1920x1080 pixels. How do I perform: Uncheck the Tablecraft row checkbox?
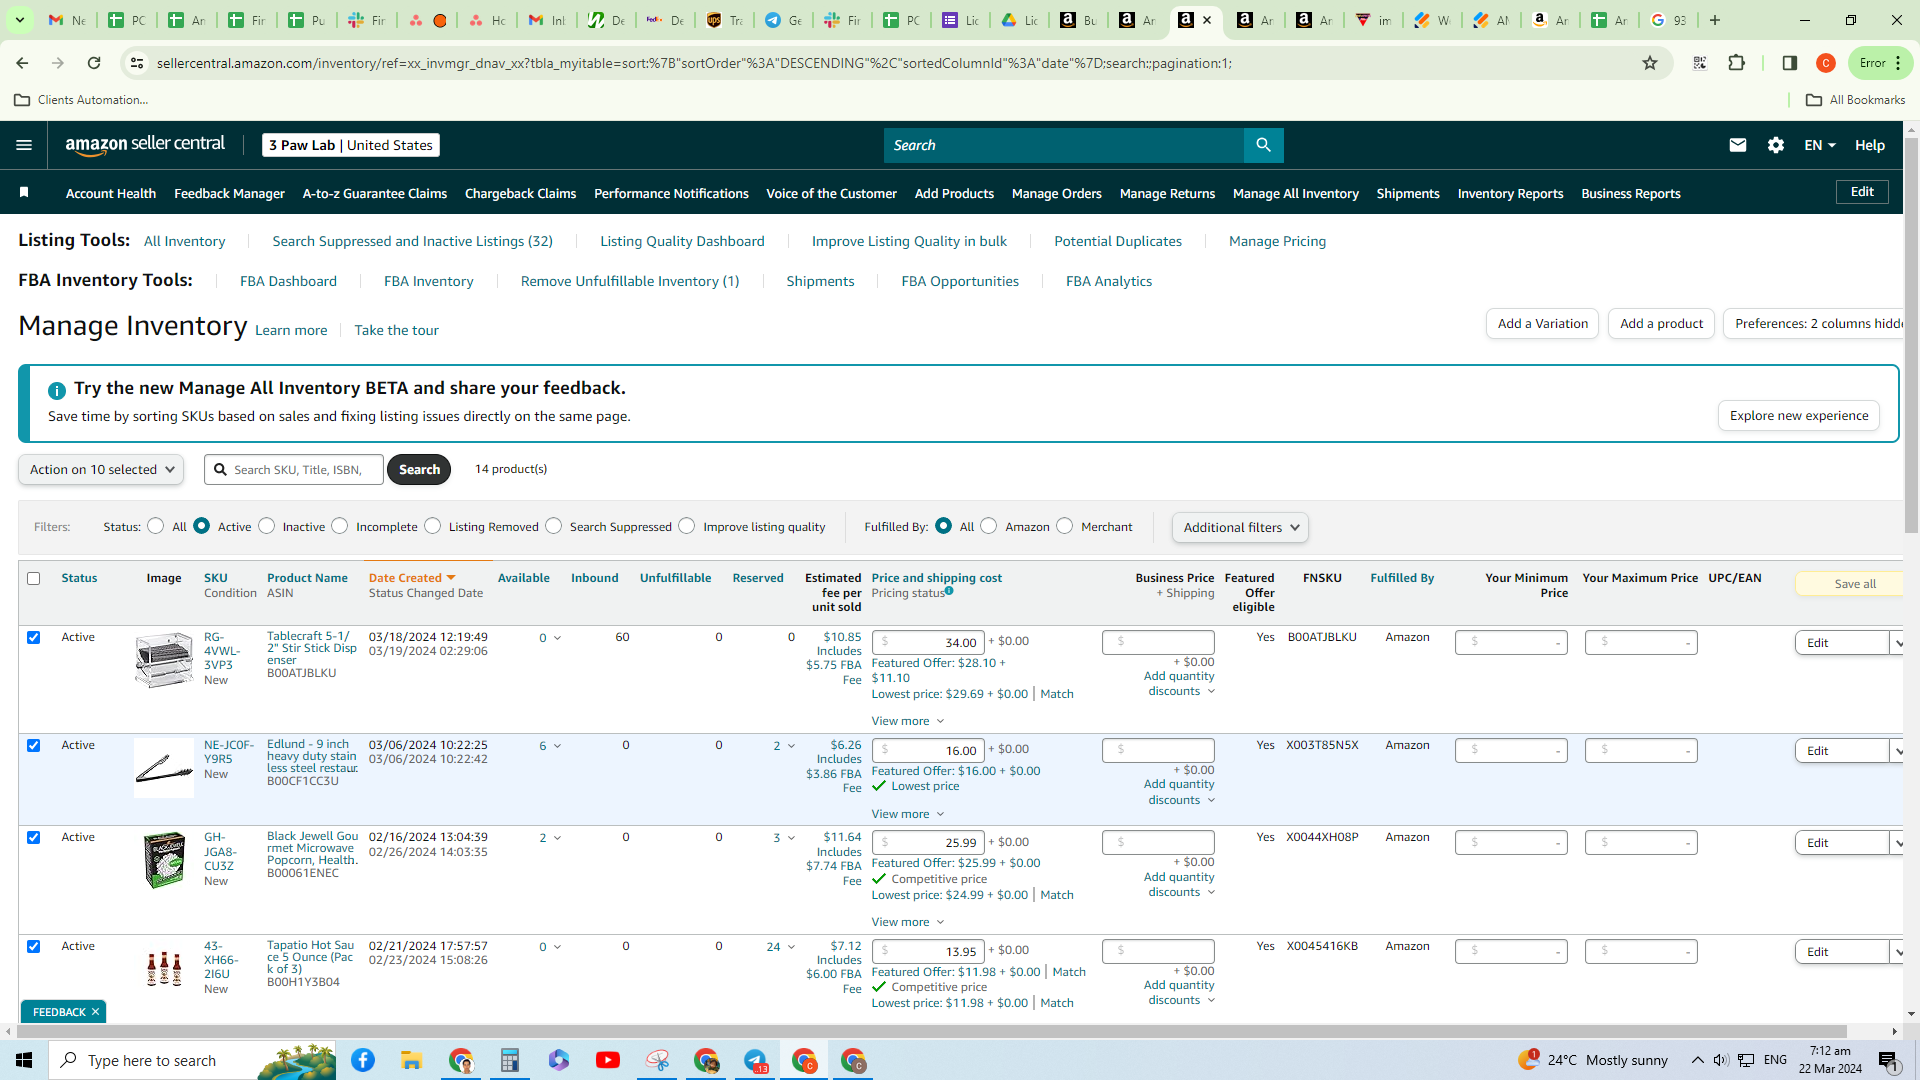[x=34, y=637]
